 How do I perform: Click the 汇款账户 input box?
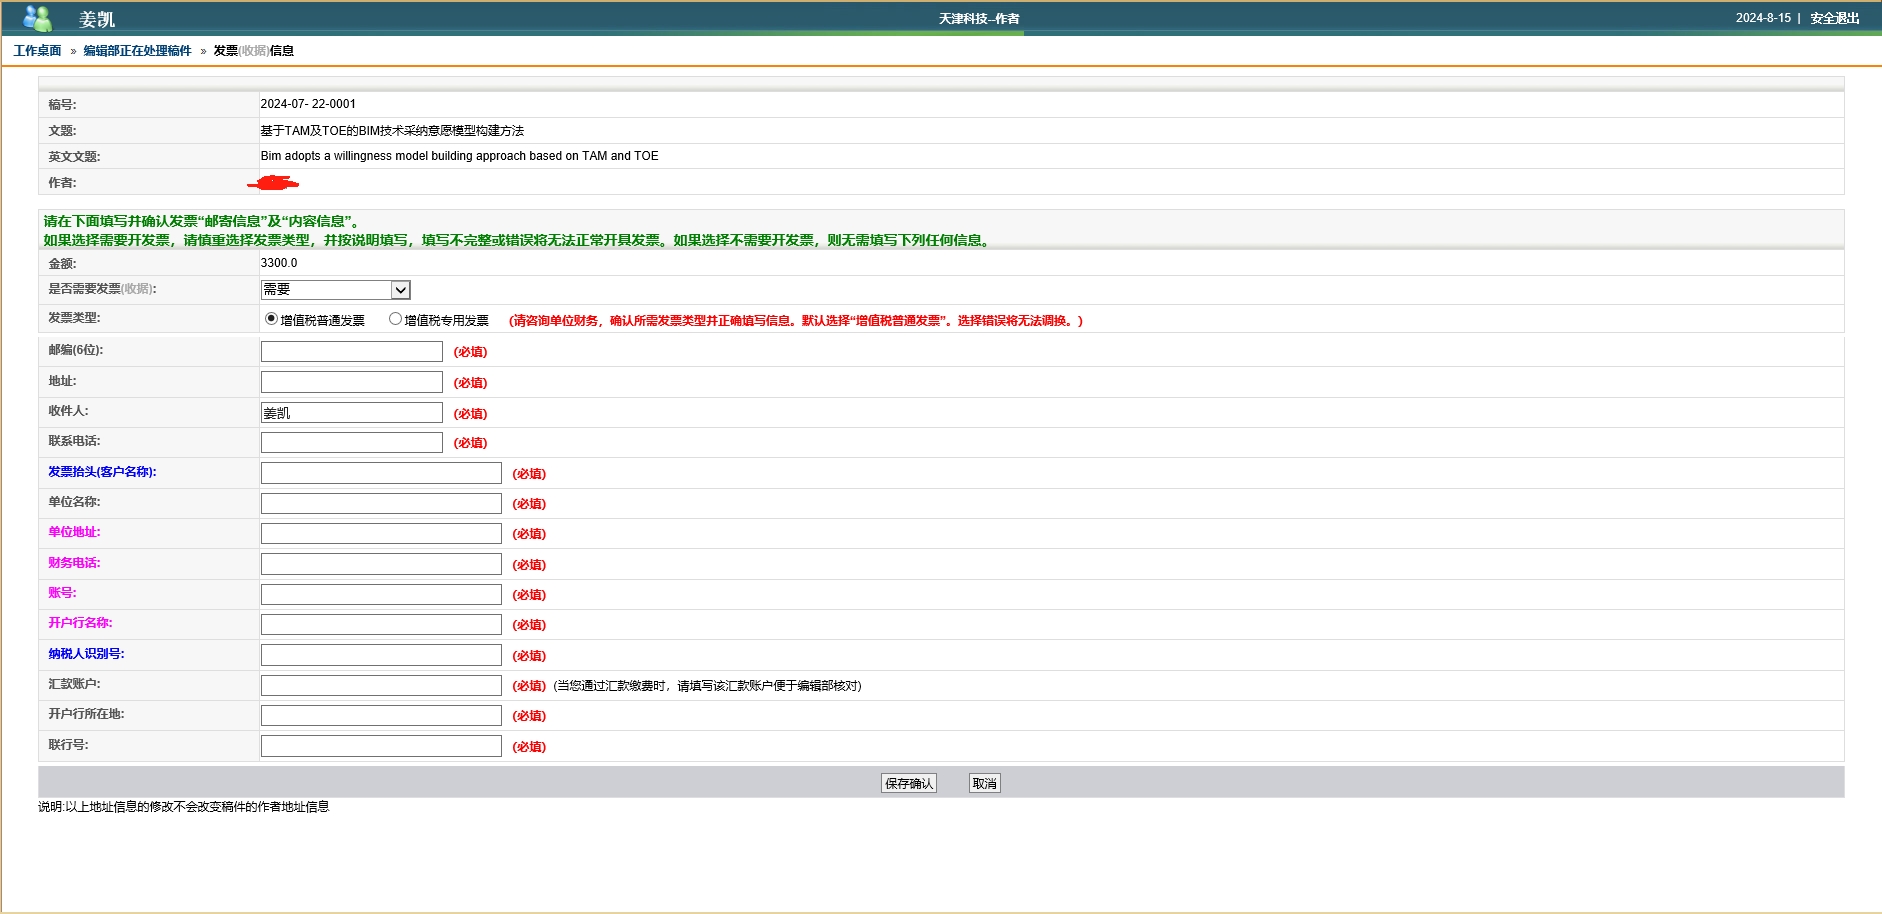pyautogui.click(x=381, y=686)
